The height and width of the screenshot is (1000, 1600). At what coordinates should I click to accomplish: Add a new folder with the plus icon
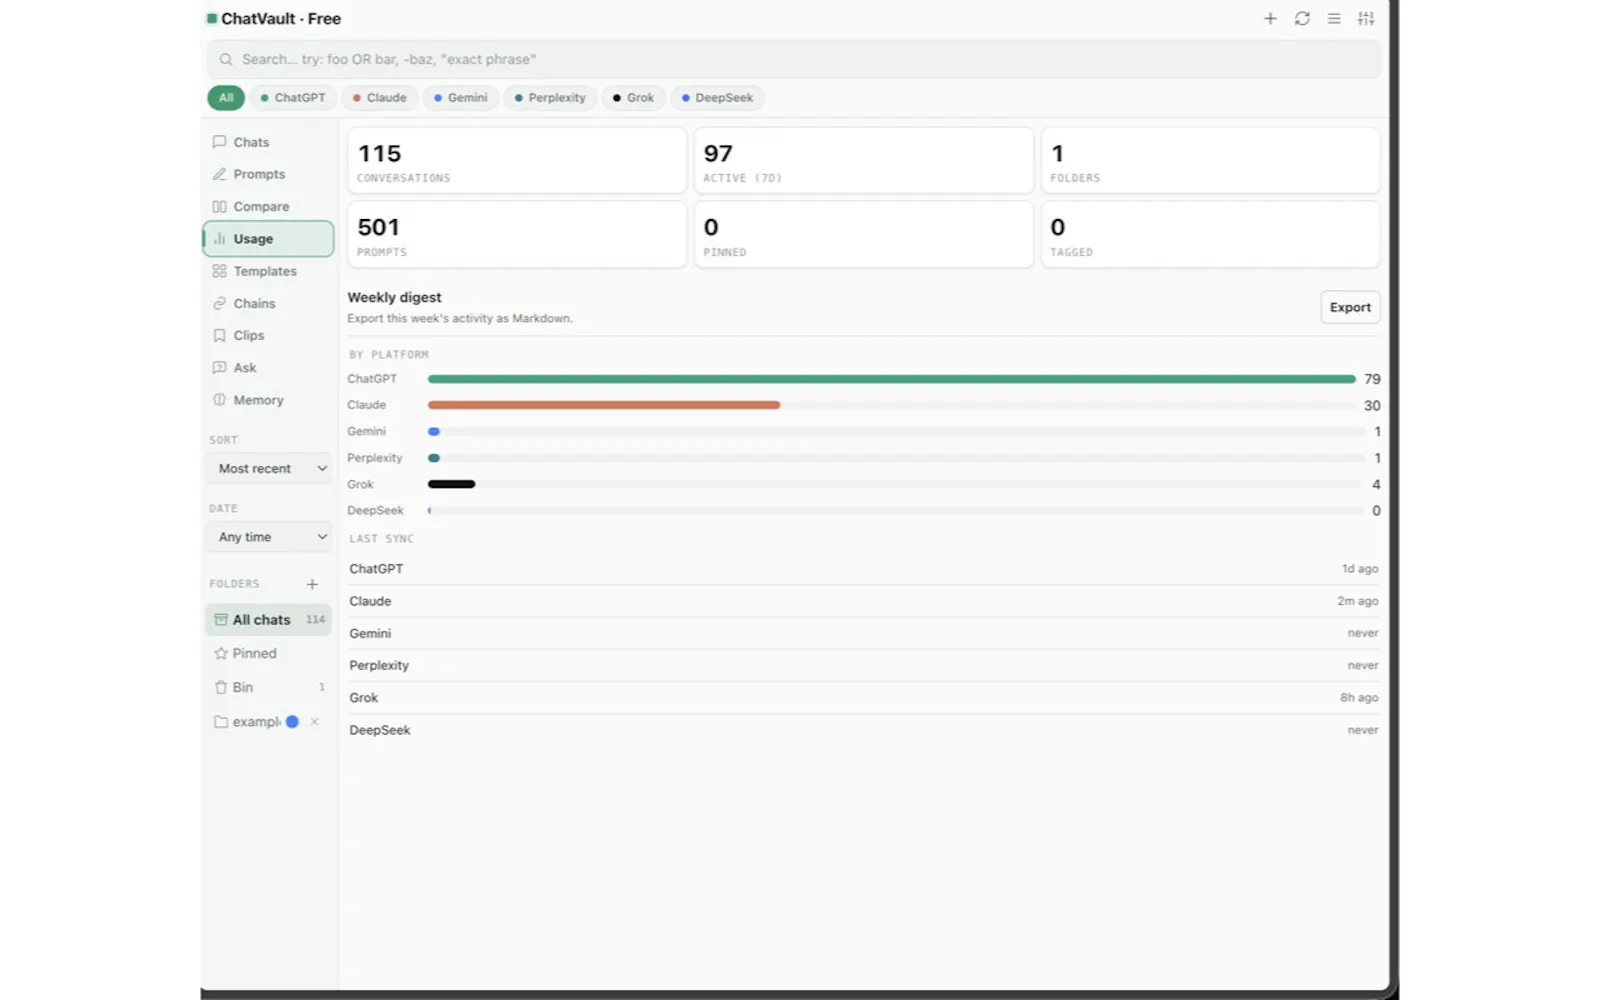pos(312,584)
